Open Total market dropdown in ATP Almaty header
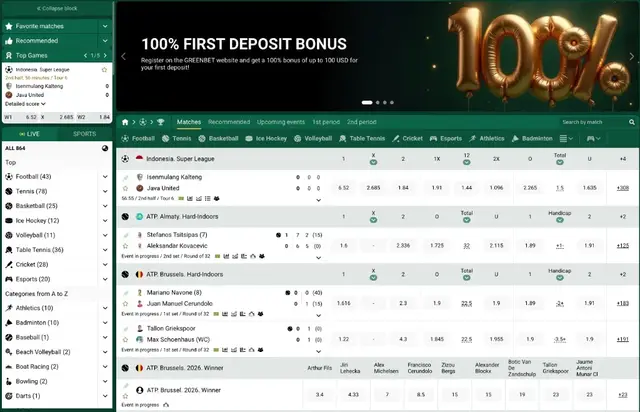The image size is (640, 412). (x=467, y=220)
